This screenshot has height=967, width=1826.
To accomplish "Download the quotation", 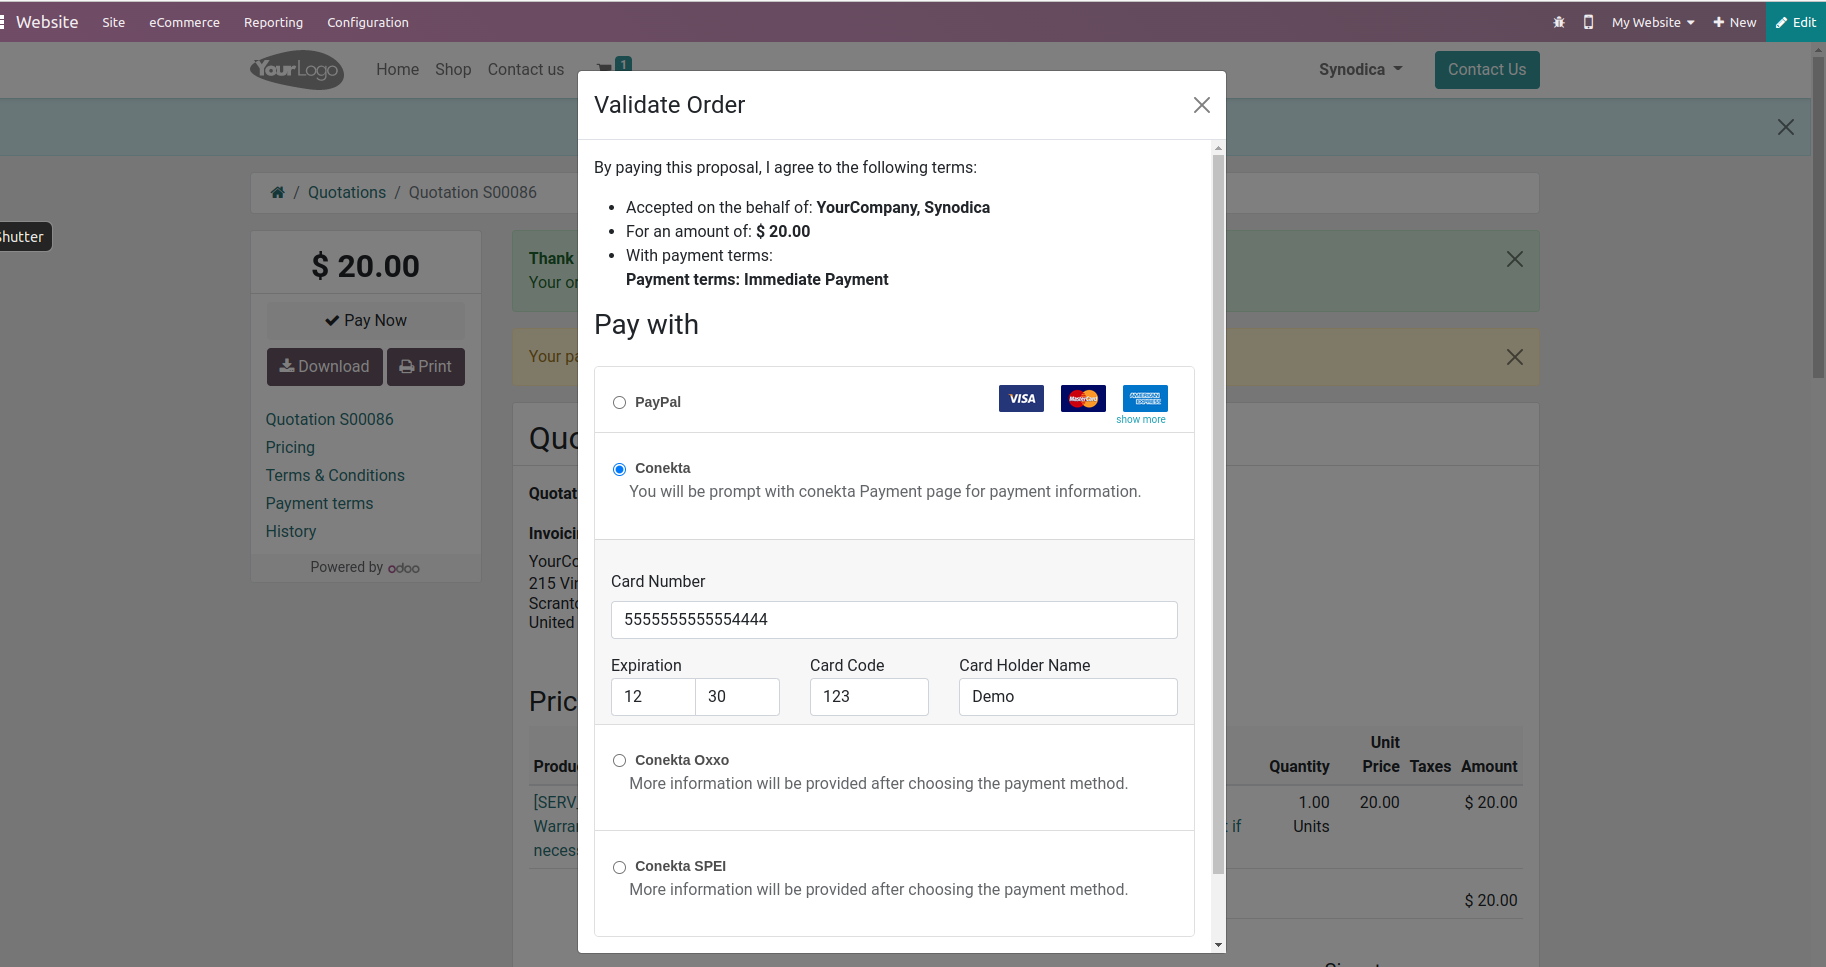I will point(324,367).
